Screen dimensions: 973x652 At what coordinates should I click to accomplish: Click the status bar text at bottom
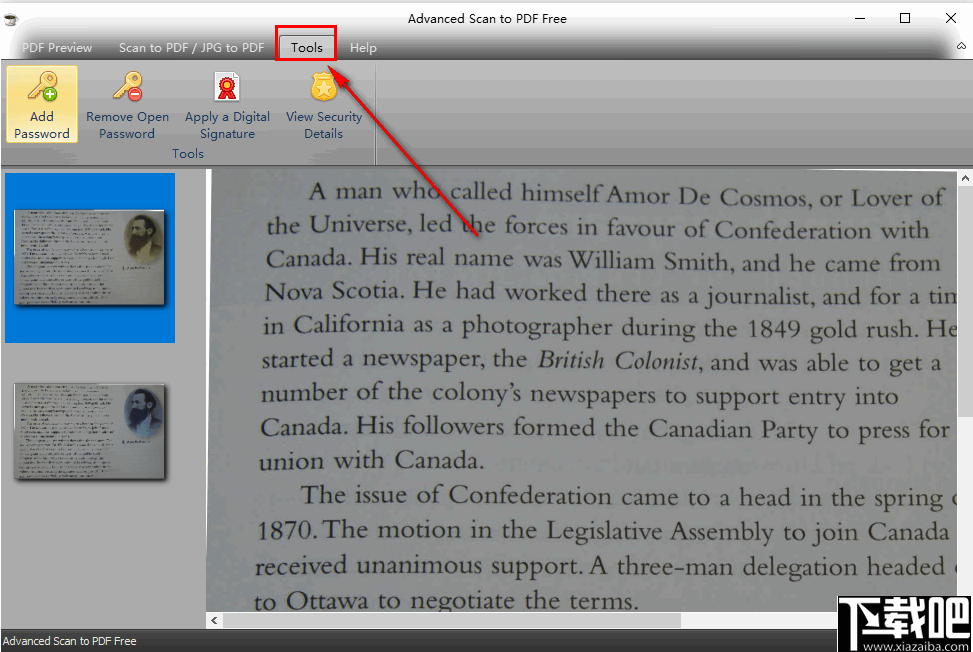70,641
